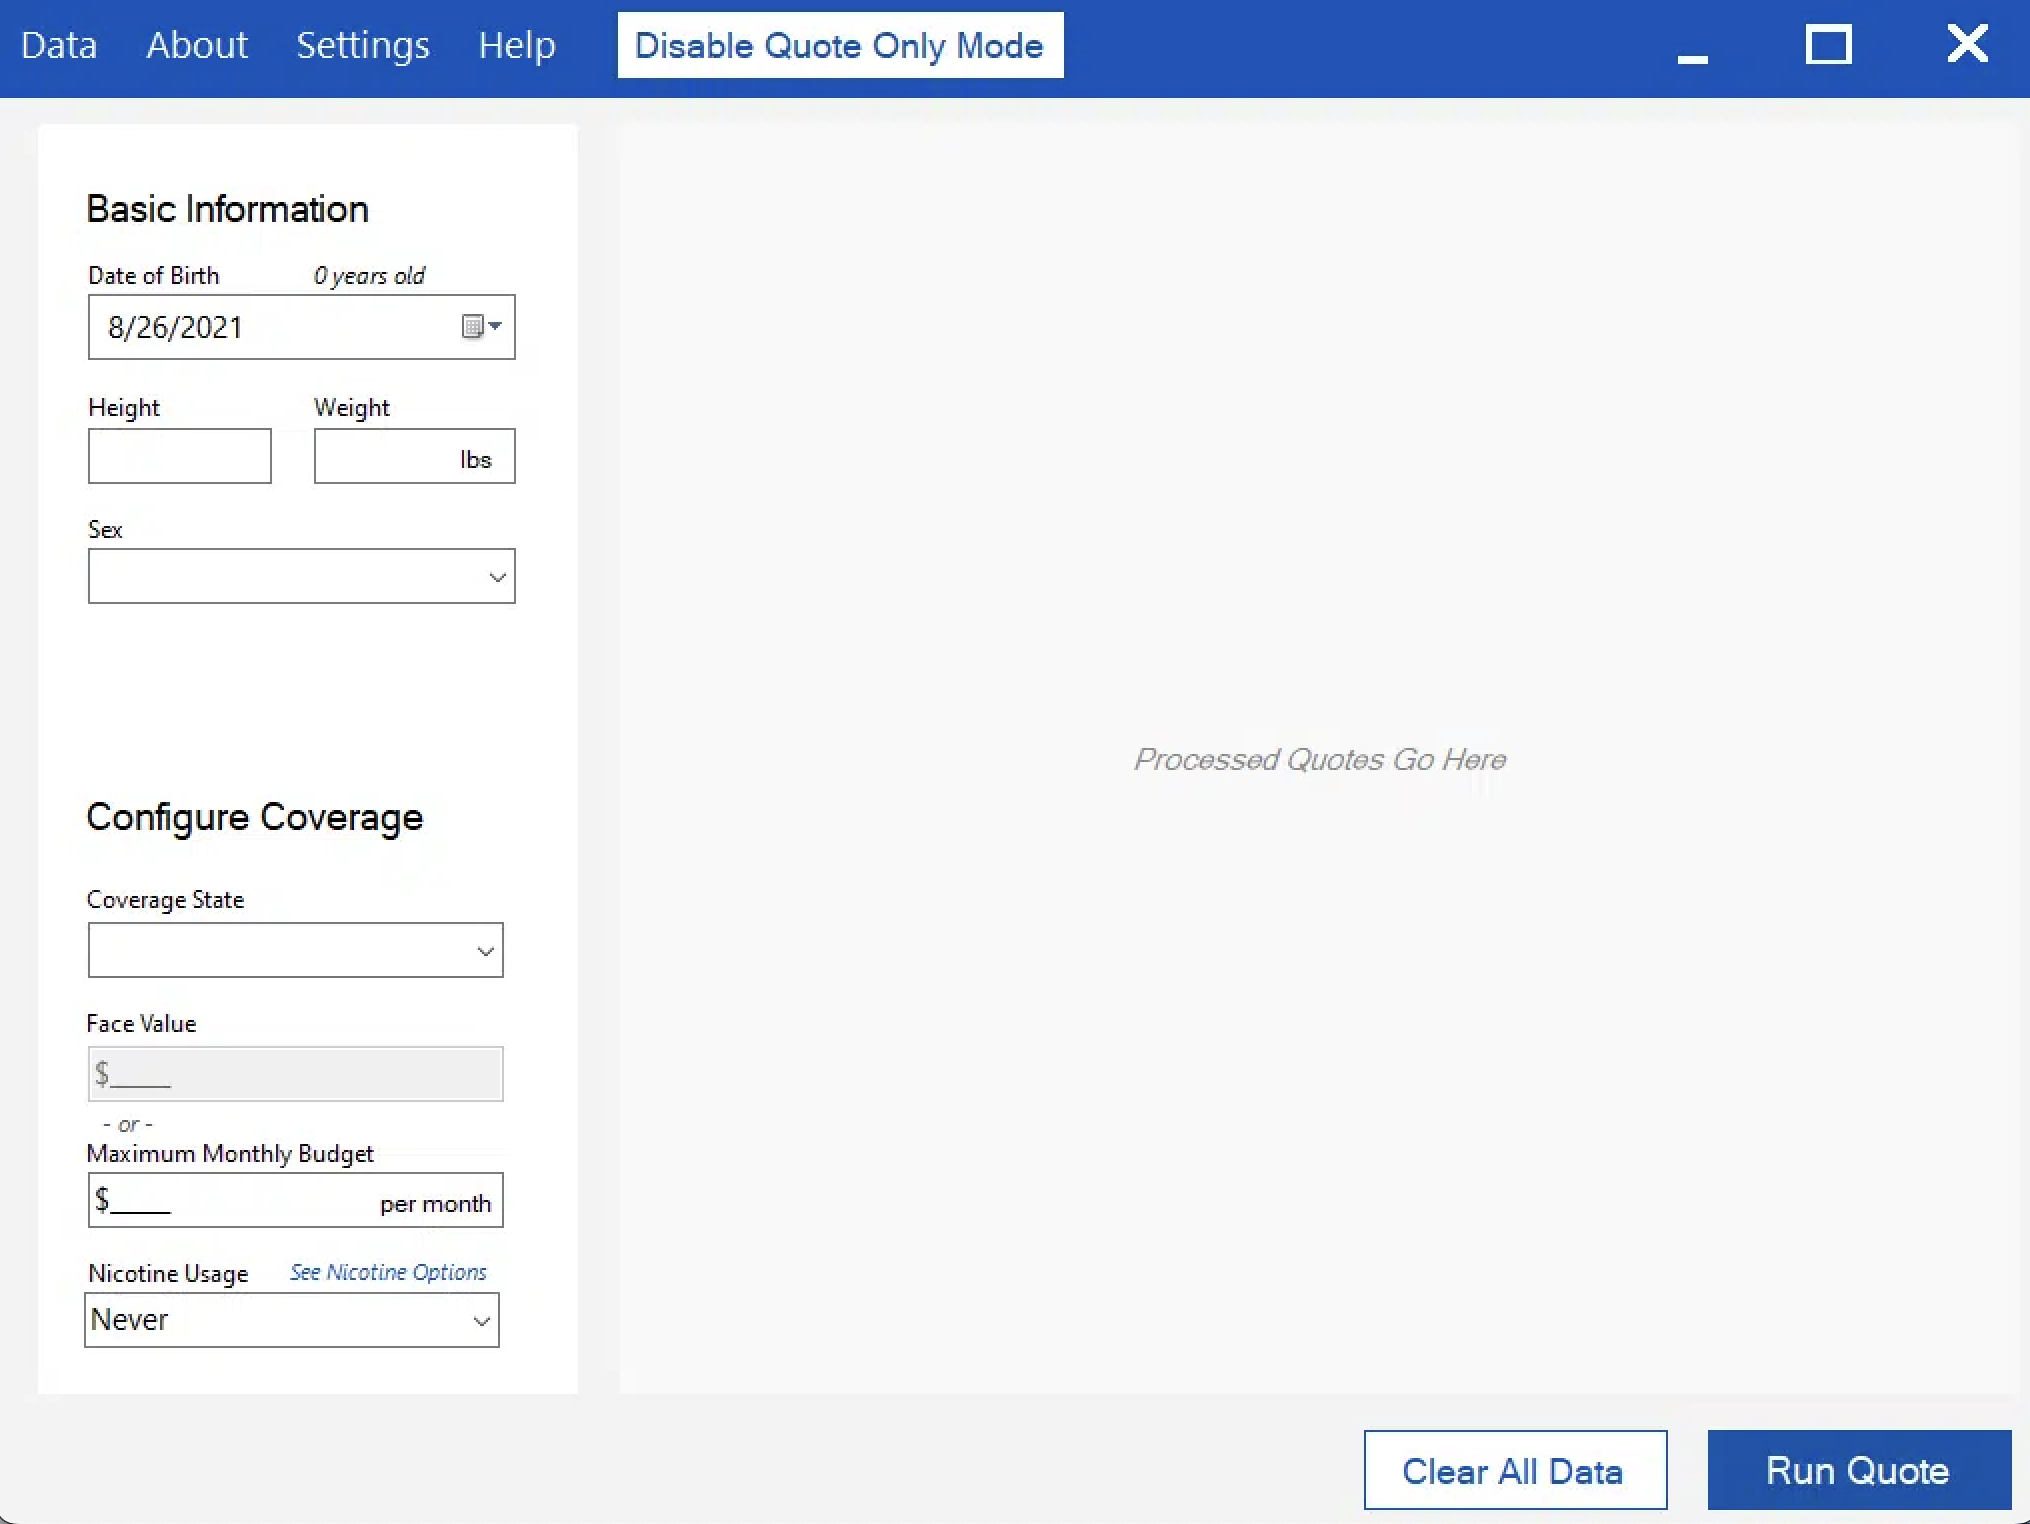Minimize the quote application window

(1692, 47)
